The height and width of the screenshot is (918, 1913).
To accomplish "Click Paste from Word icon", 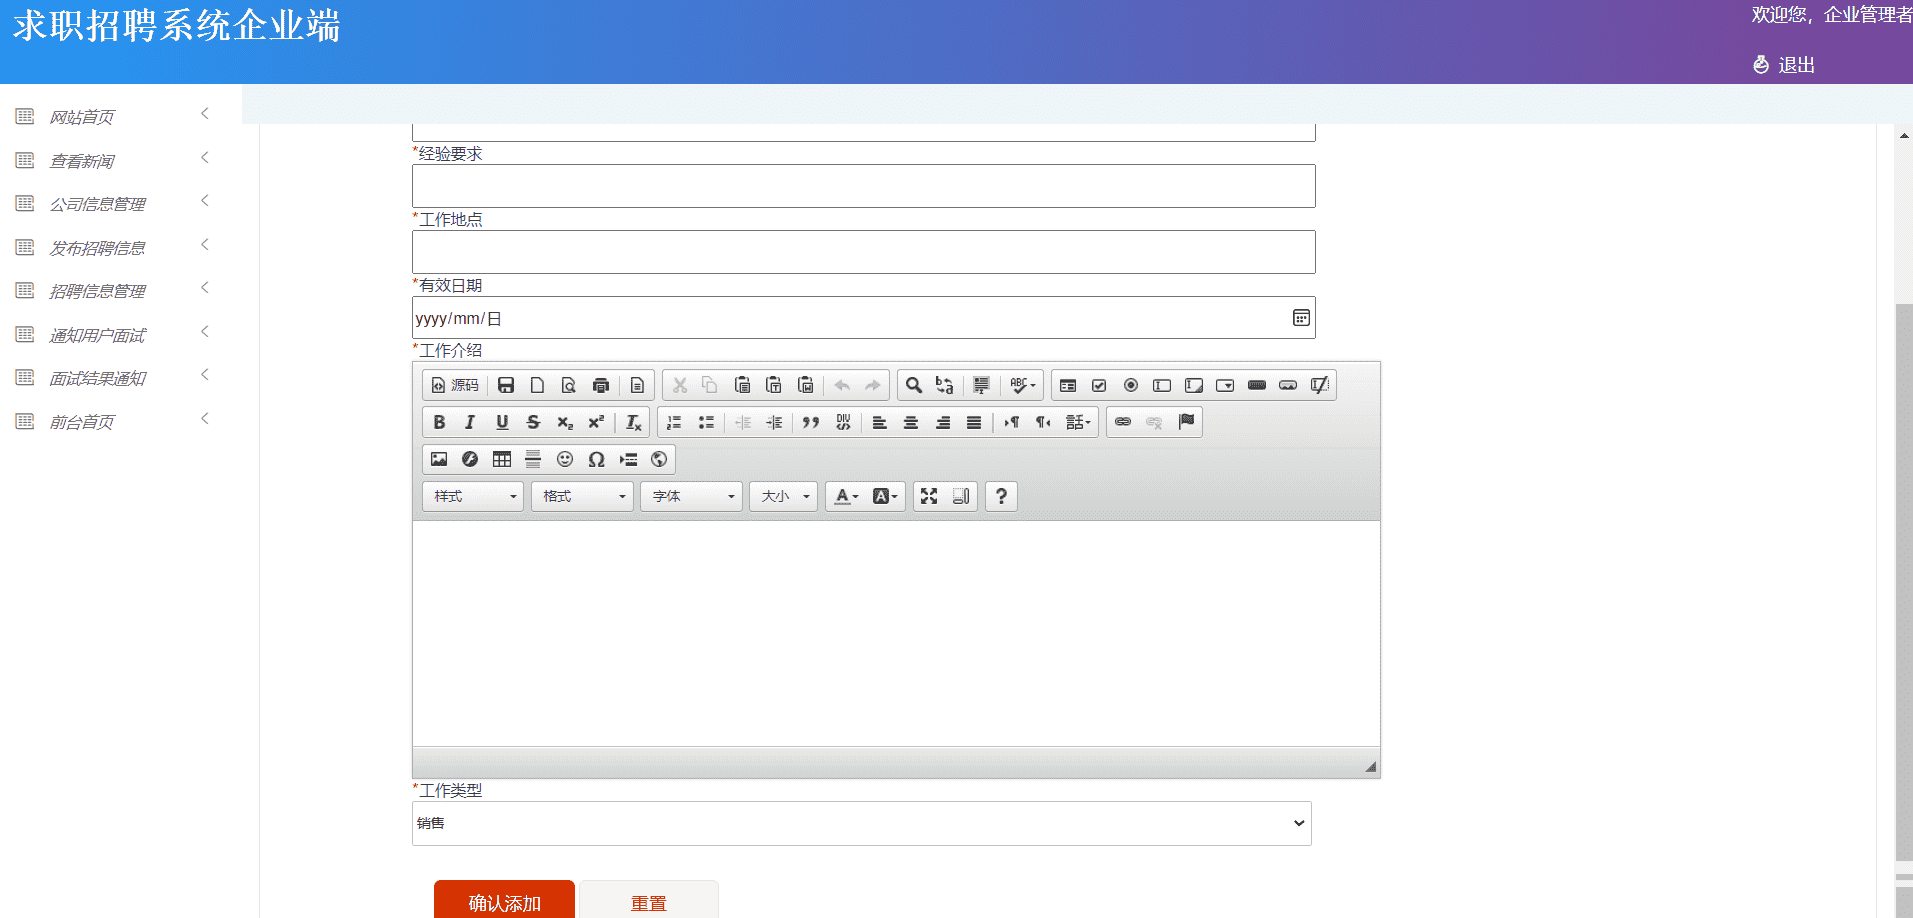I will pos(806,385).
